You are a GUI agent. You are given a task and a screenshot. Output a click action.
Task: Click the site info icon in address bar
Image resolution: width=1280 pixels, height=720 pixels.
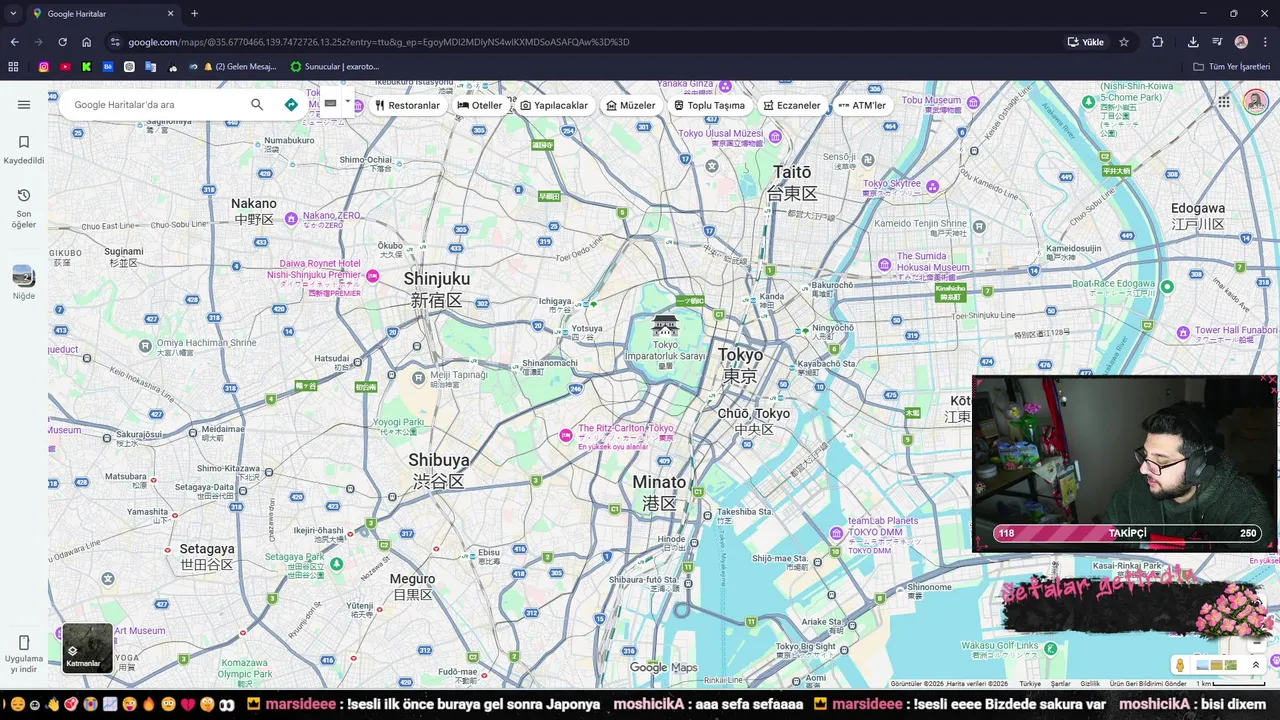click(x=115, y=42)
